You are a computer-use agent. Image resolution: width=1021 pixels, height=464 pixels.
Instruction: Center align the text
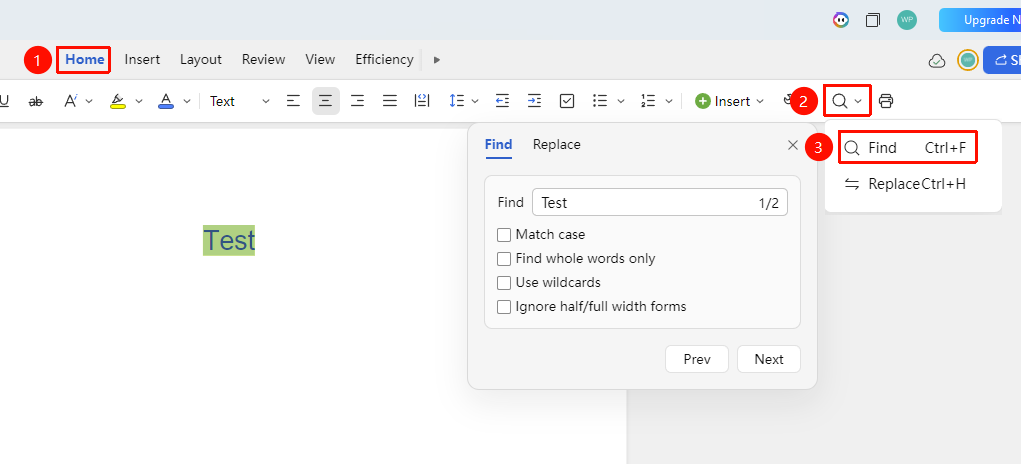[326, 101]
